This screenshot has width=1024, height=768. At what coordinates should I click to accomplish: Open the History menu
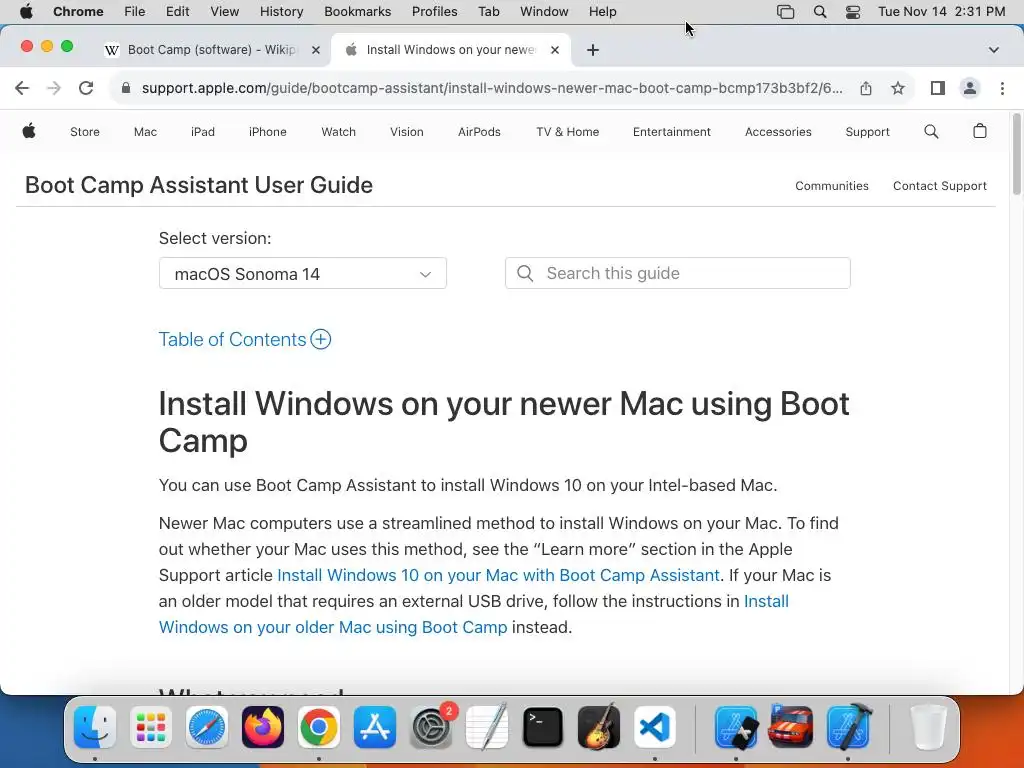pyautogui.click(x=281, y=12)
